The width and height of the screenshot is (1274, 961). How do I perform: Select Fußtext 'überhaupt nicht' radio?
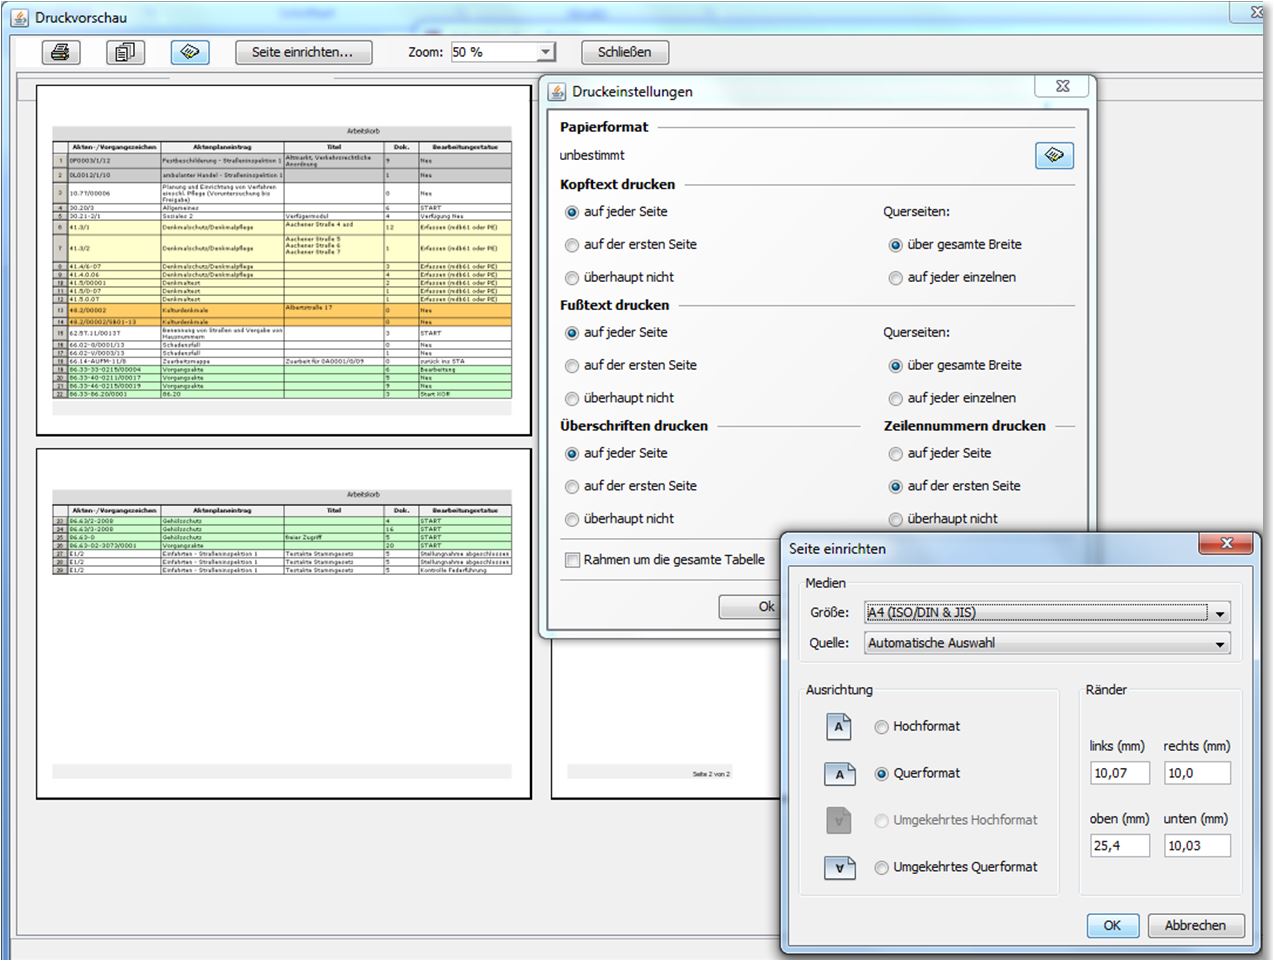572,399
